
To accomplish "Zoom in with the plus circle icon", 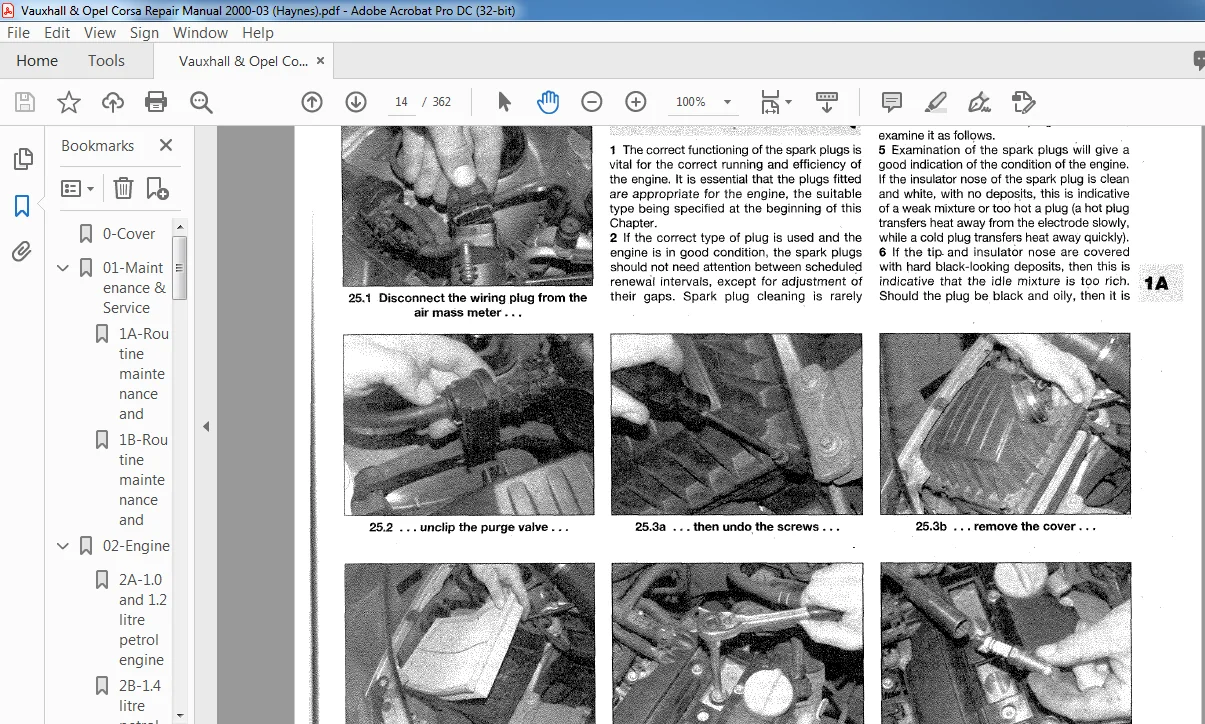I will click(636, 102).
